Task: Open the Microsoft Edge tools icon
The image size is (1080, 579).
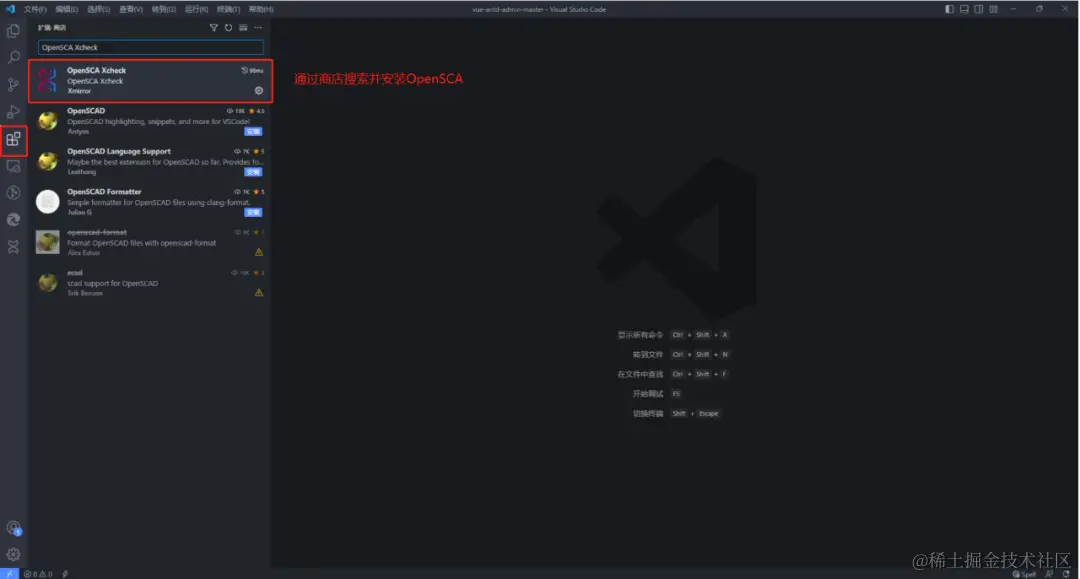Action: (13, 220)
